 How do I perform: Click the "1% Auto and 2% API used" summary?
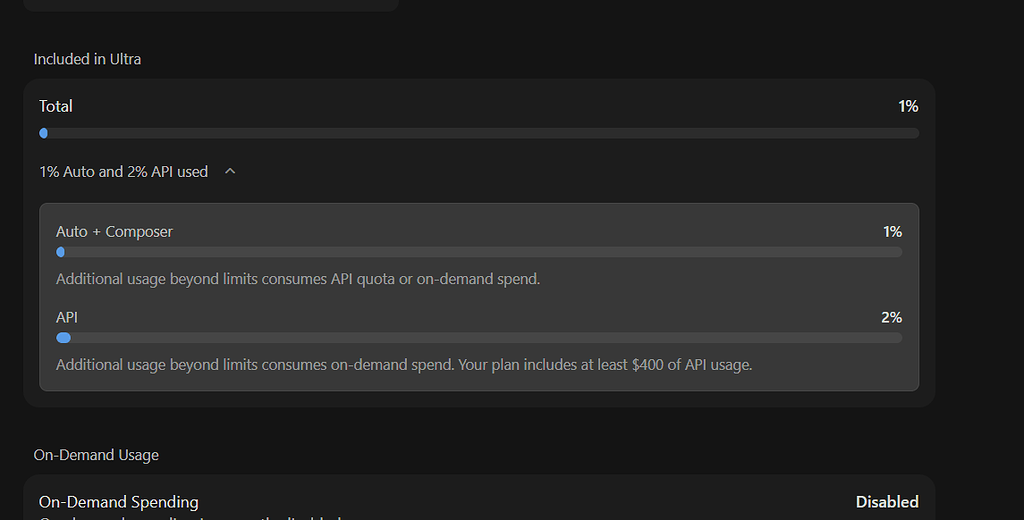point(123,172)
